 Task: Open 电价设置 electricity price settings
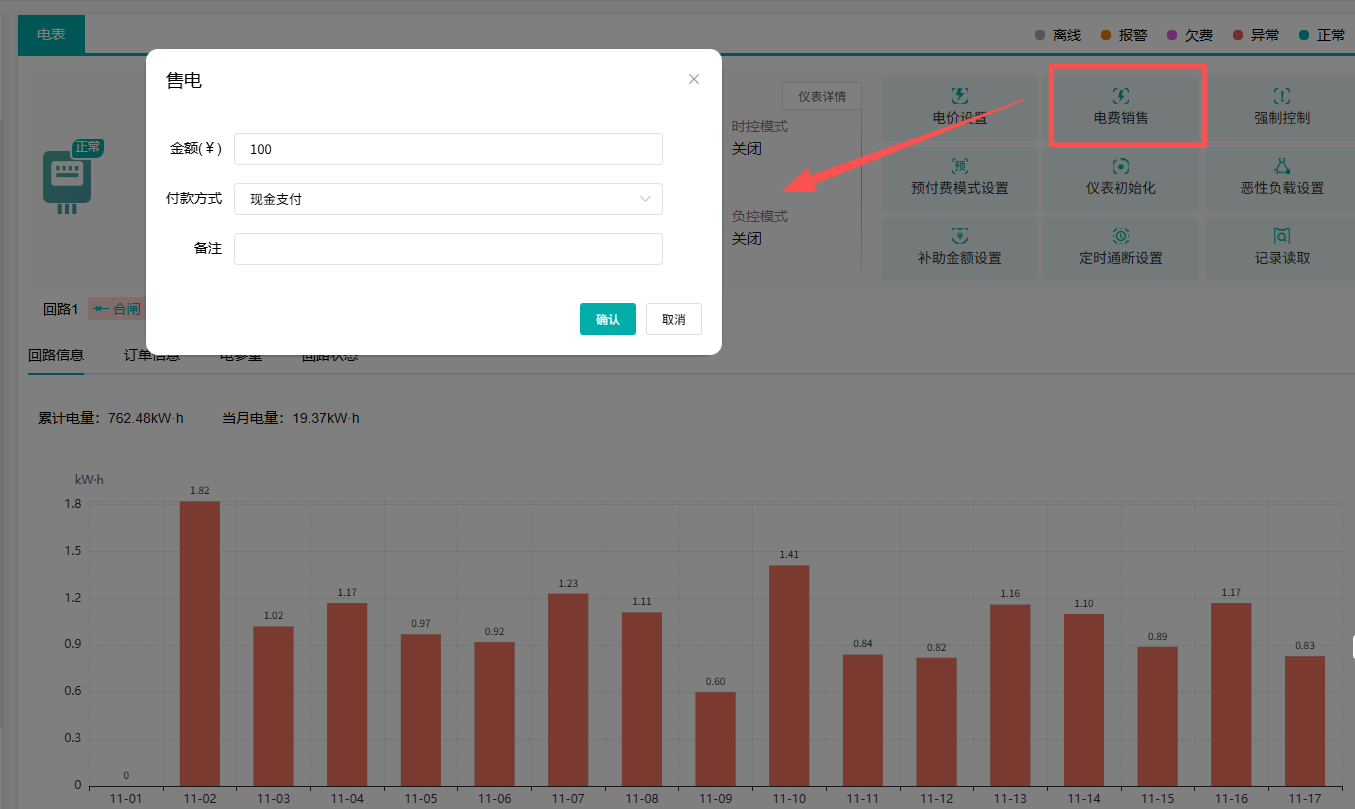pyautogui.click(x=959, y=108)
